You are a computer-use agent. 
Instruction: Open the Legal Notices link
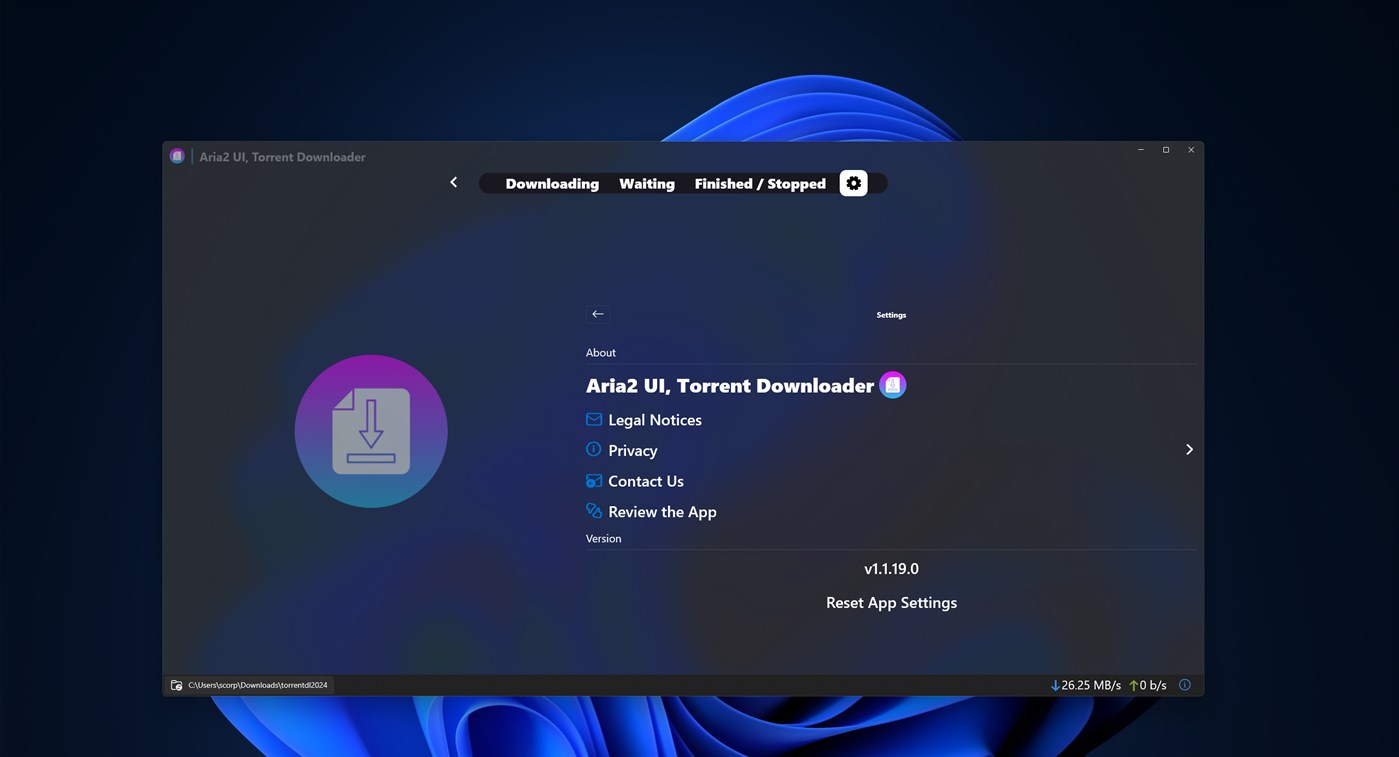tap(655, 419)
